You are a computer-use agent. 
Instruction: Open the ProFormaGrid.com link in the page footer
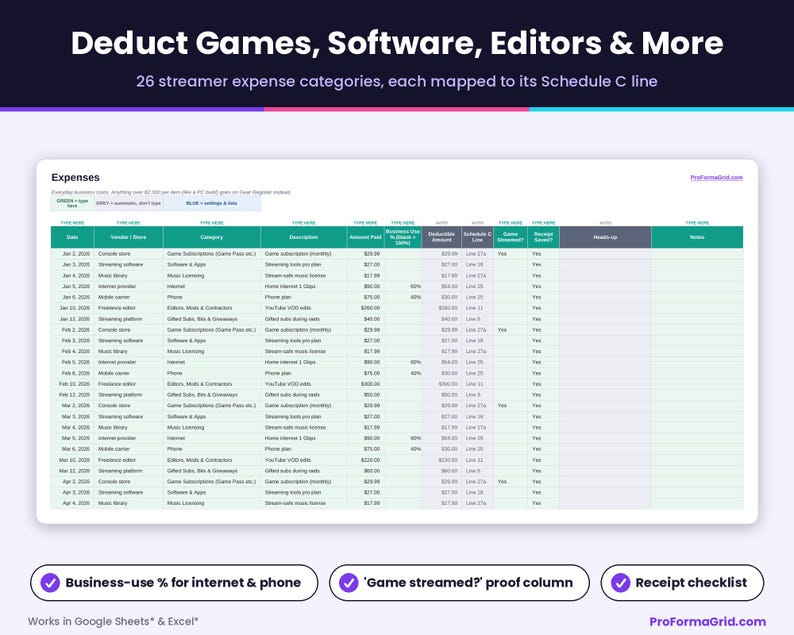[707, 621]
